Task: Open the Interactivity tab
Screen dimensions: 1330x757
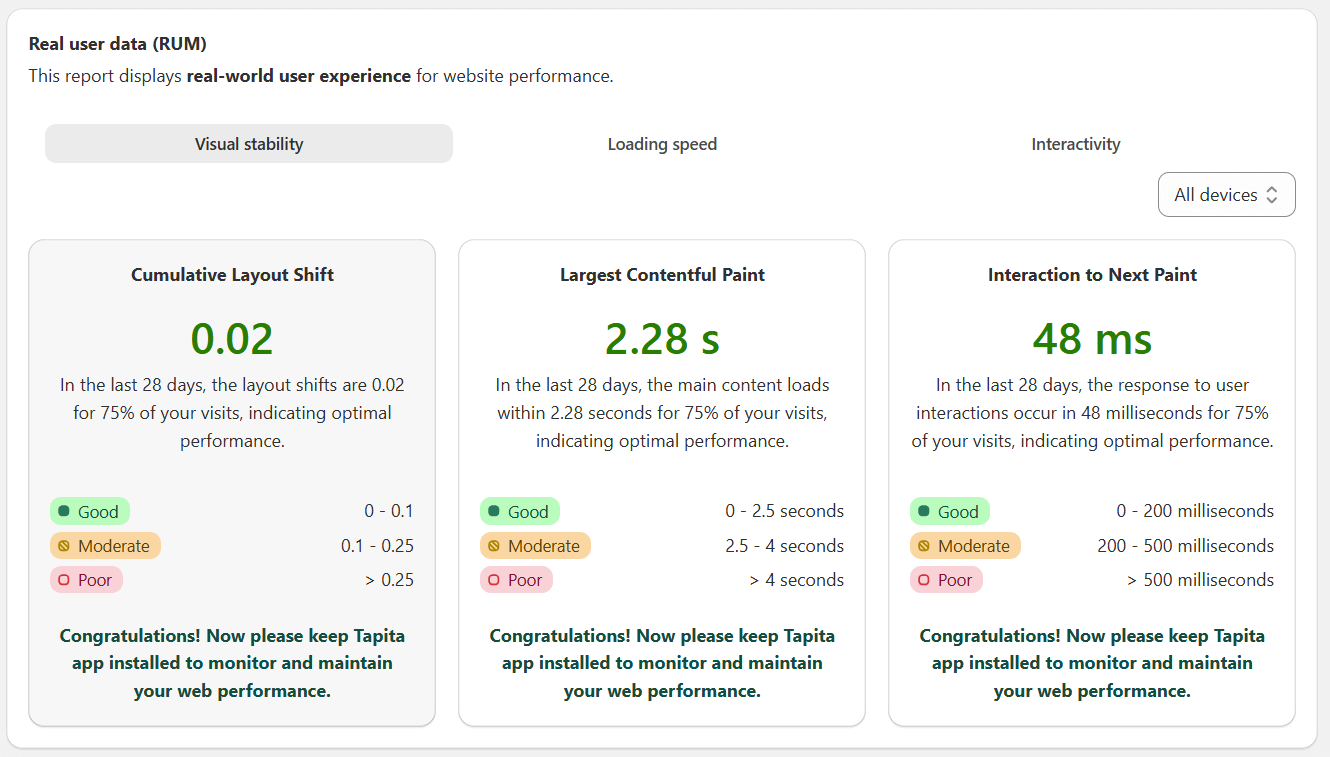Action: coord(1076,143)
